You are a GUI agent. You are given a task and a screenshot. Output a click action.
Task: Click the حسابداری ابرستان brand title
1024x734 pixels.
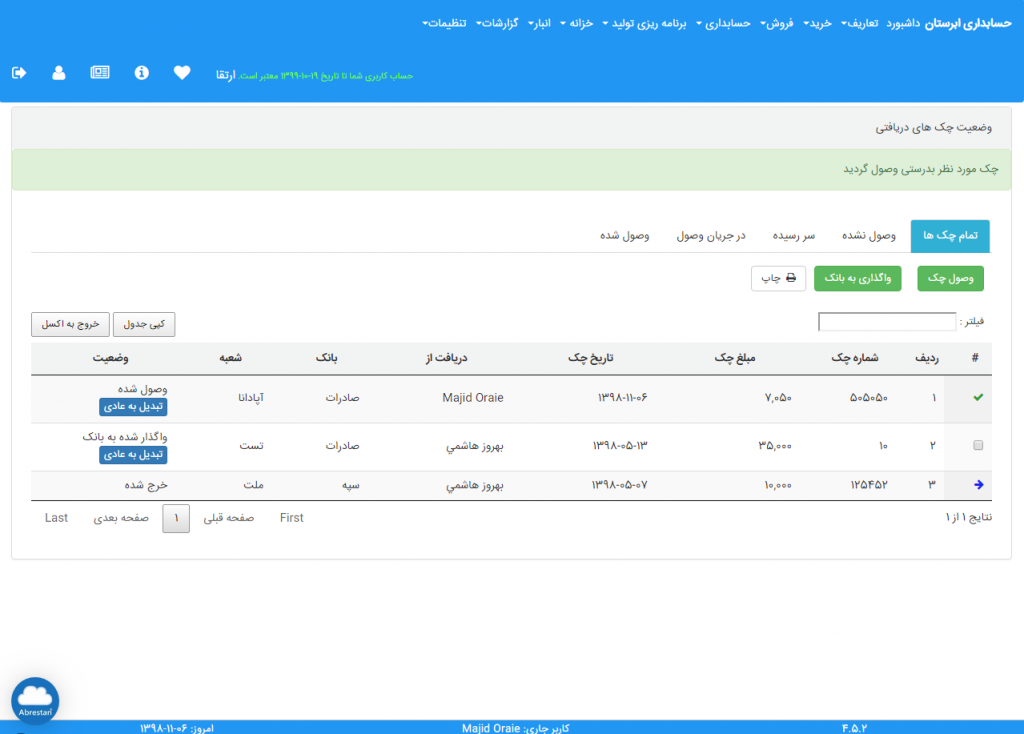pos(968,24)
